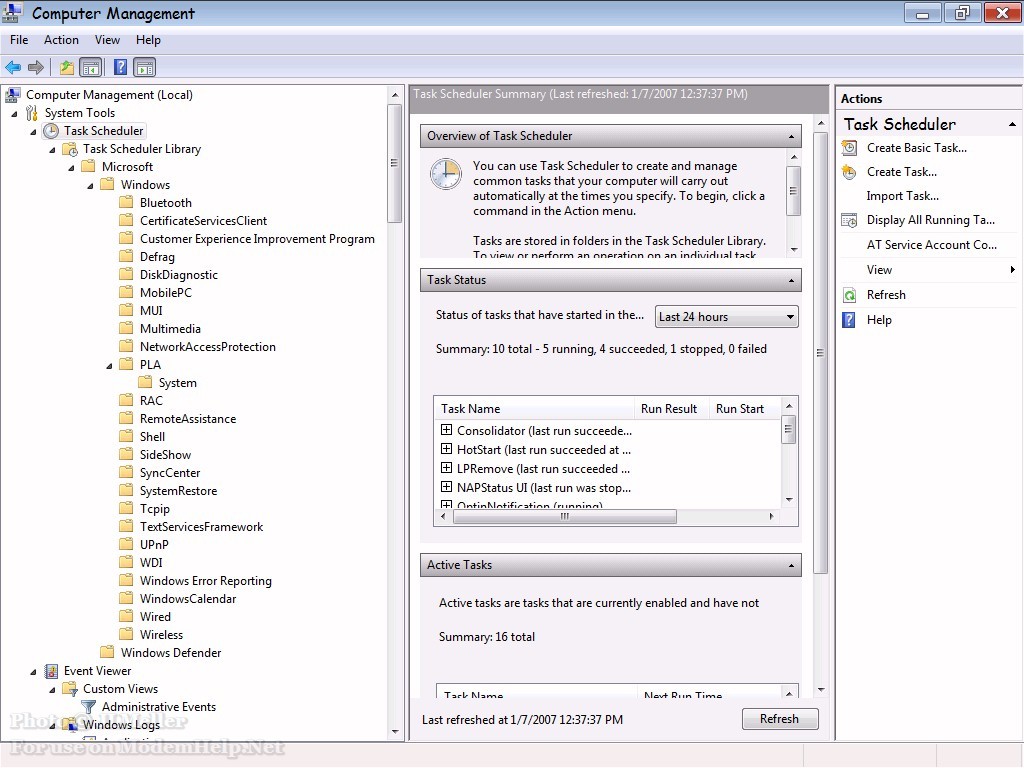Click Import Task... action
Viewport: 1024px width, 768px height.
903,196
